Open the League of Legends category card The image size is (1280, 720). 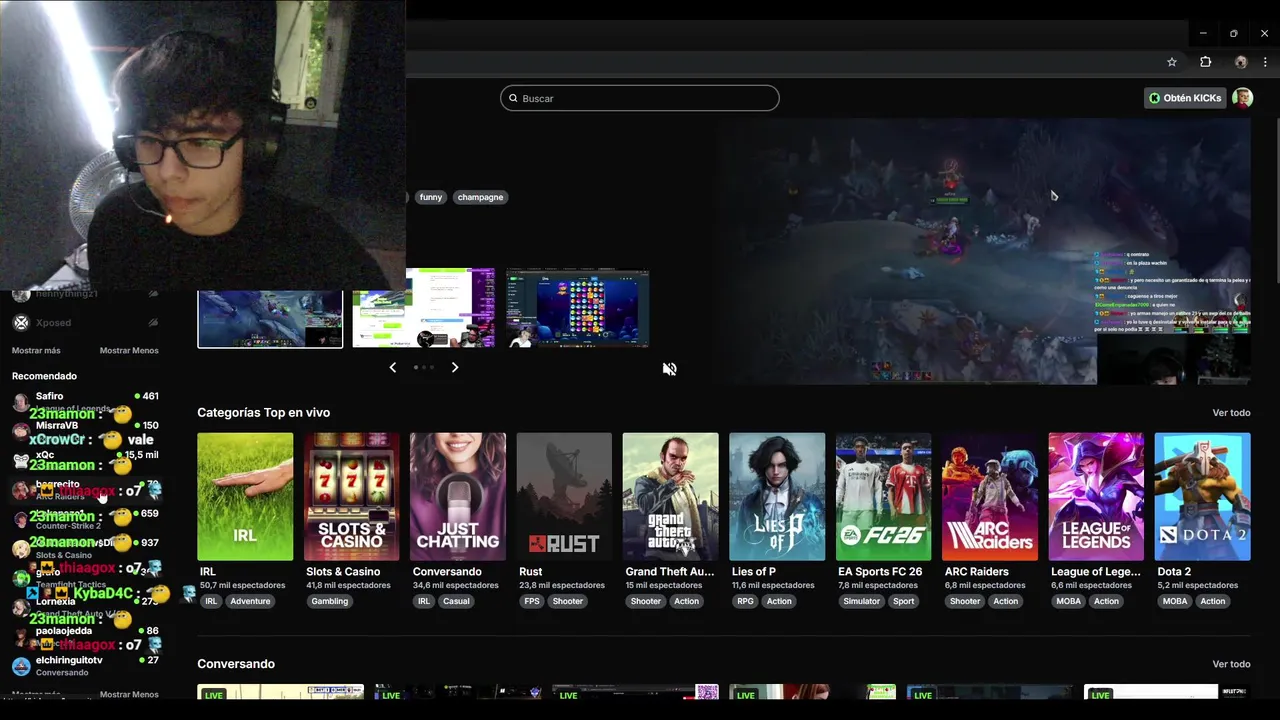click(x=1096, y=496)
